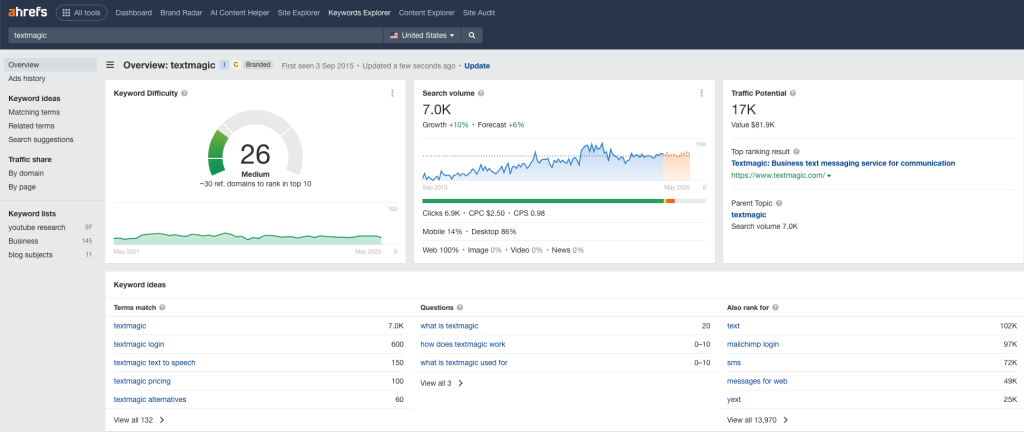Click the search volume trend chart

pyautogui.click(x=556, y=162)
